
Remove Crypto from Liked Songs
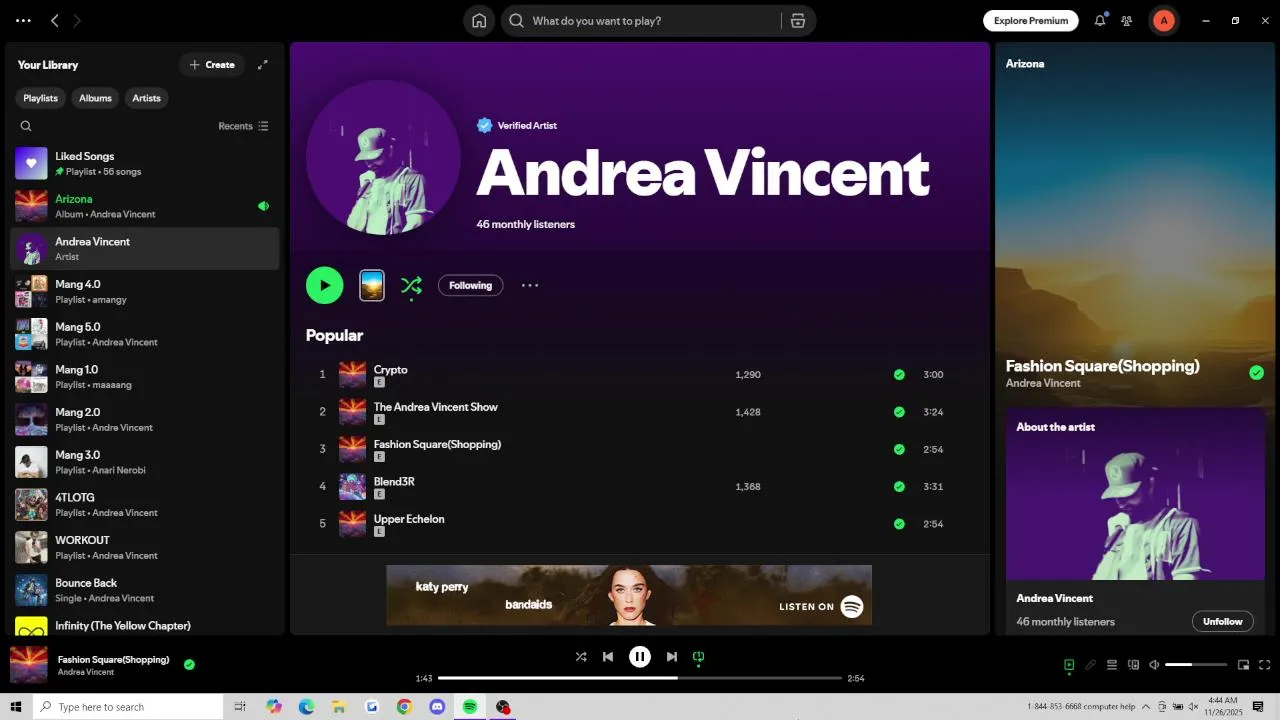pos(899,375)
